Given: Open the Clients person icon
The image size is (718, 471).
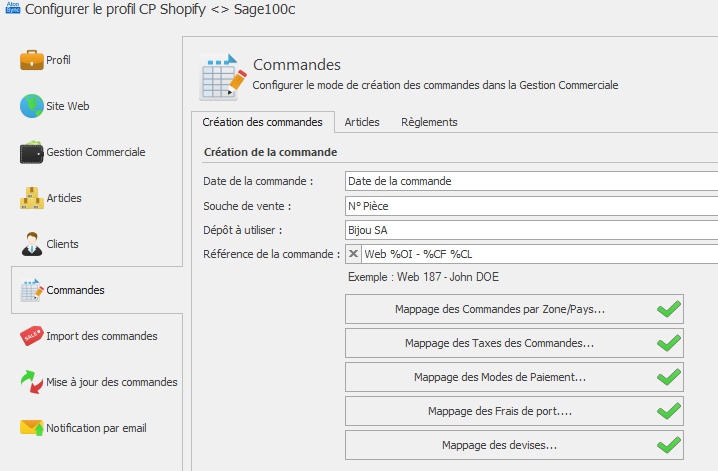Looking at the screenshot, I should click(32, 244).
